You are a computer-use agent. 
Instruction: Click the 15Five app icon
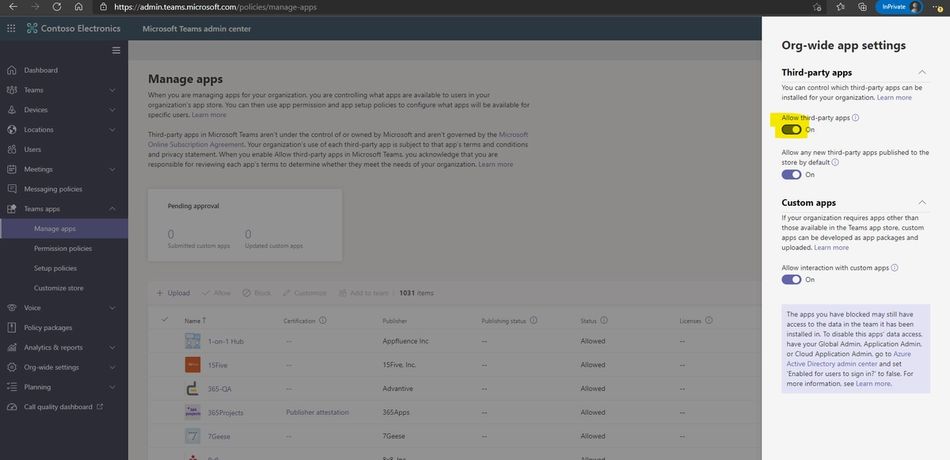coord(192,365)
